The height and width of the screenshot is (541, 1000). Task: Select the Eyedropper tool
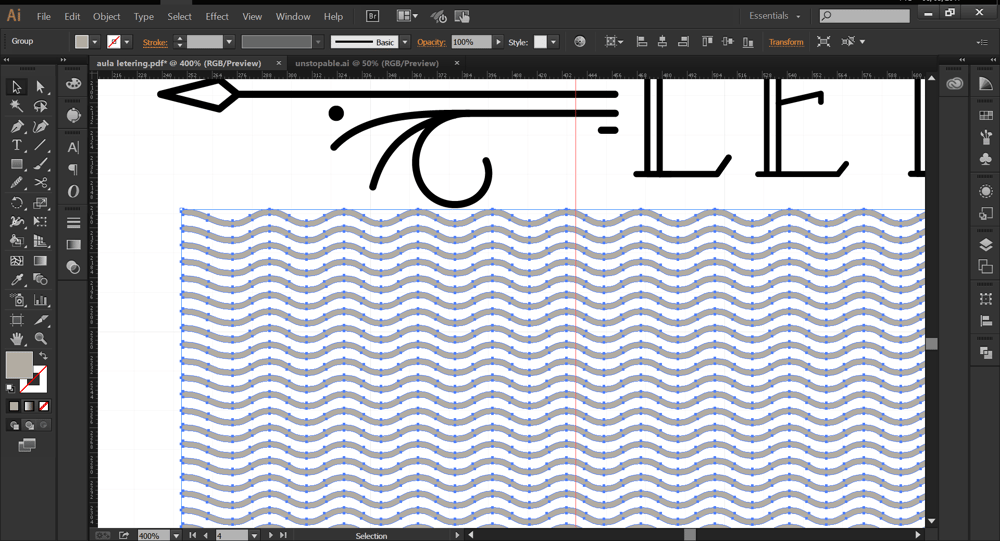(17, 279)
